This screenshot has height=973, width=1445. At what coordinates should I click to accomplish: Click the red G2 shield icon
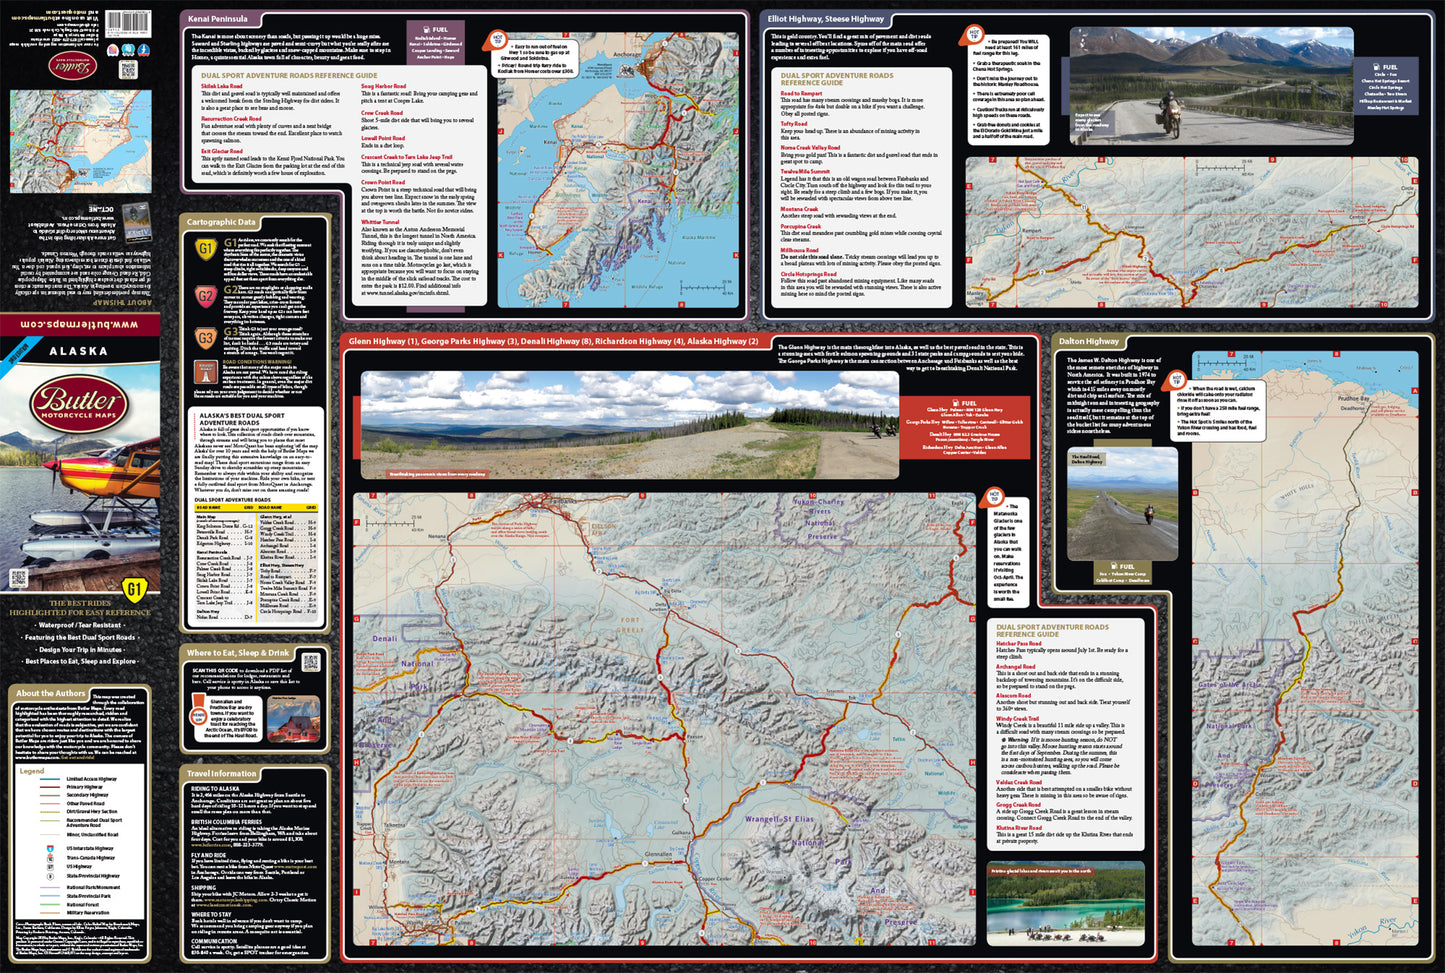[205, 295]
